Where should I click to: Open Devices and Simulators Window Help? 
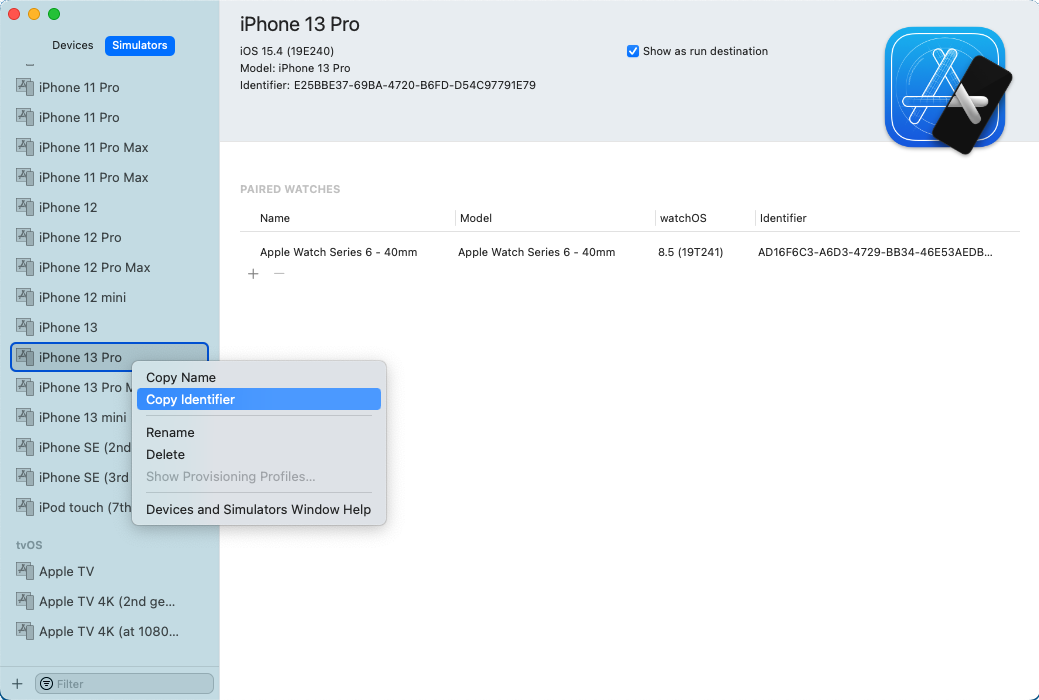pyautogui.click(x=257, y=509)
